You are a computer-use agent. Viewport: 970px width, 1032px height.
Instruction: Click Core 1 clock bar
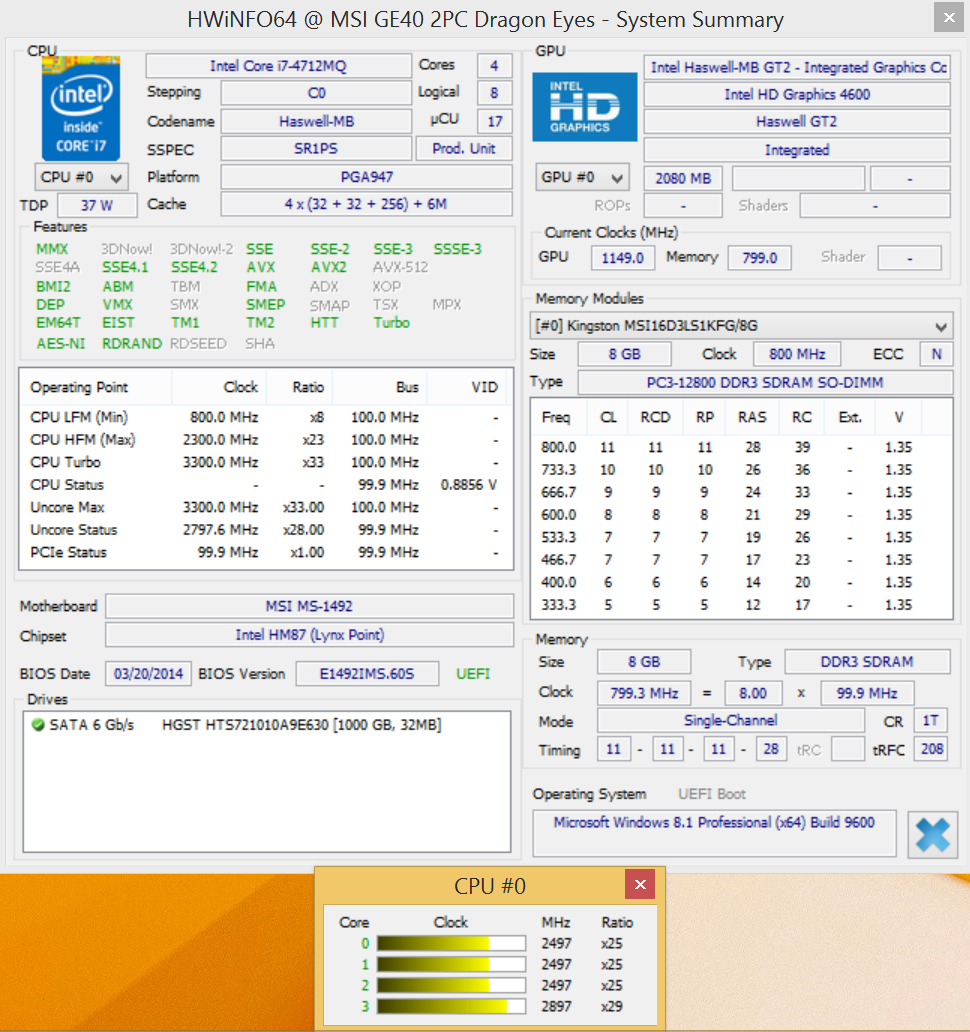coord(451,964)
